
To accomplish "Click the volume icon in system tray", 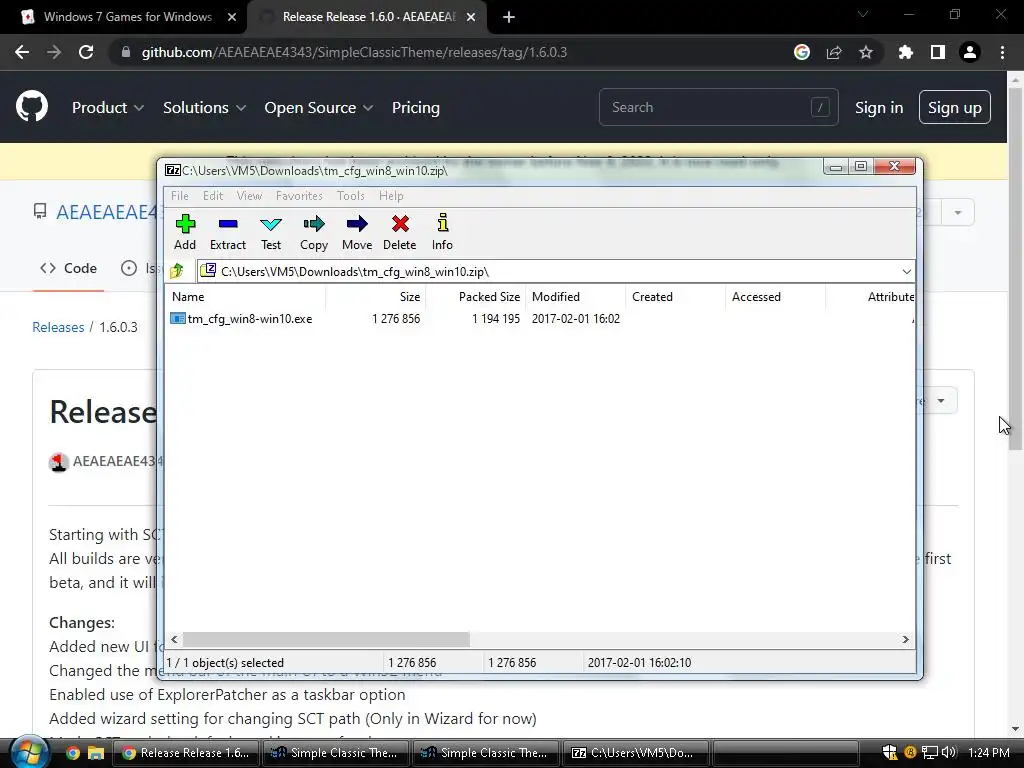I will pyautogui.click(x=949, y=752).
